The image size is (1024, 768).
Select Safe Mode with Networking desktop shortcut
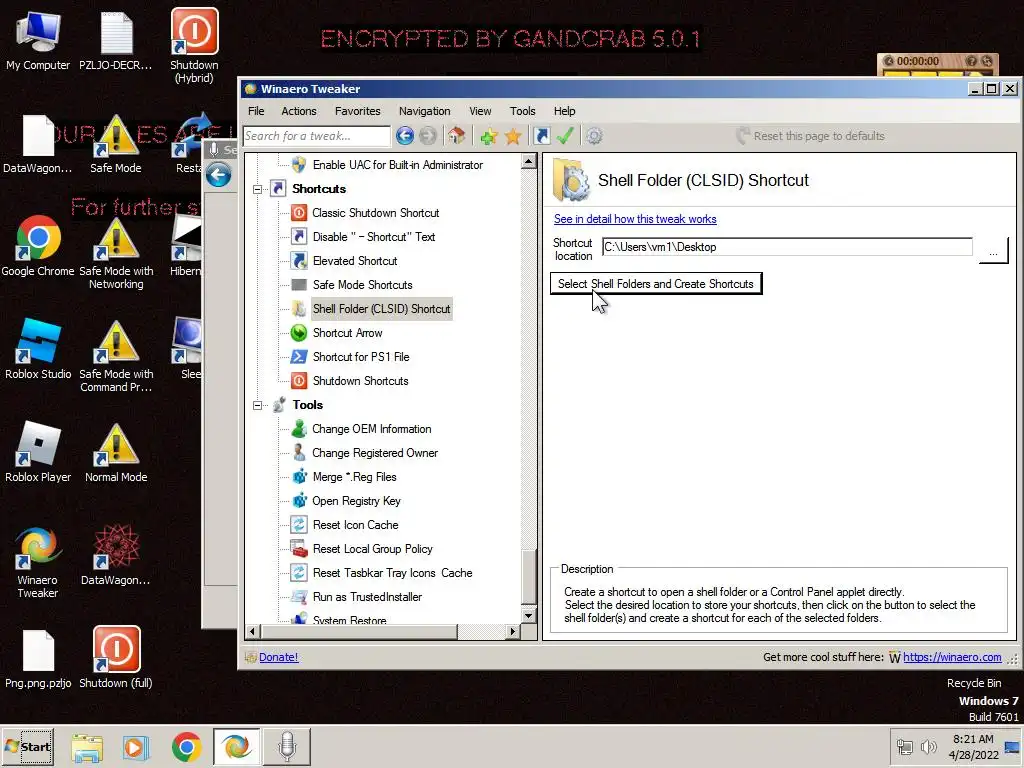pos(116,253)
